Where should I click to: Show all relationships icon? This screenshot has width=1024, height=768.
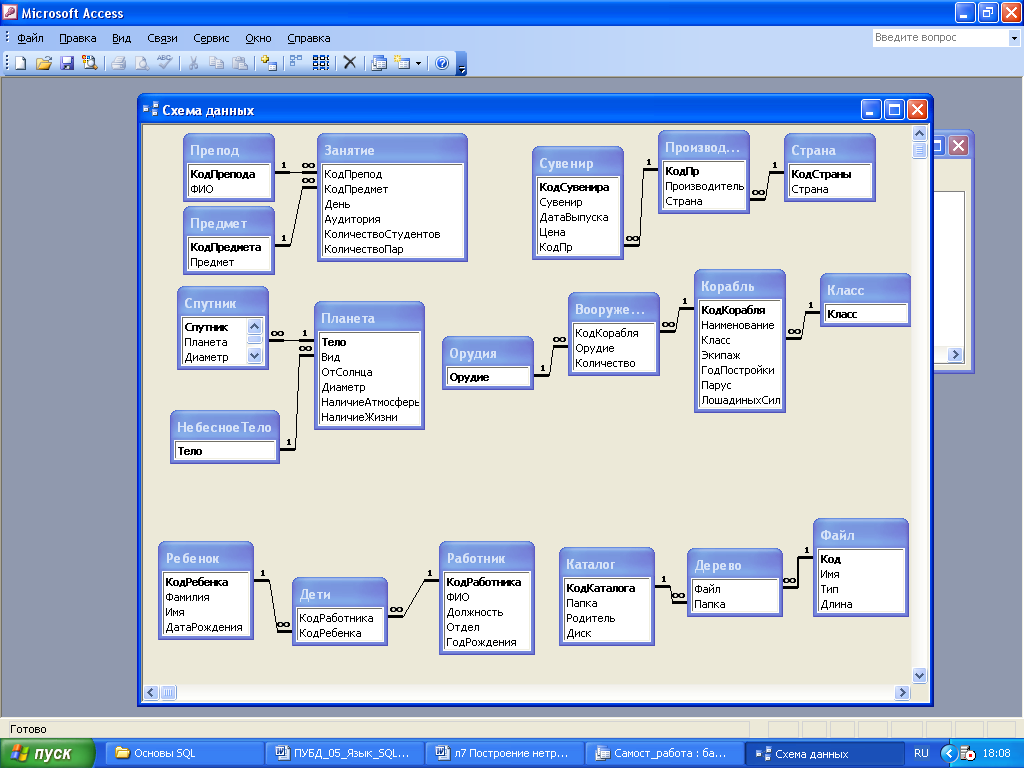[x=321, y=63]
